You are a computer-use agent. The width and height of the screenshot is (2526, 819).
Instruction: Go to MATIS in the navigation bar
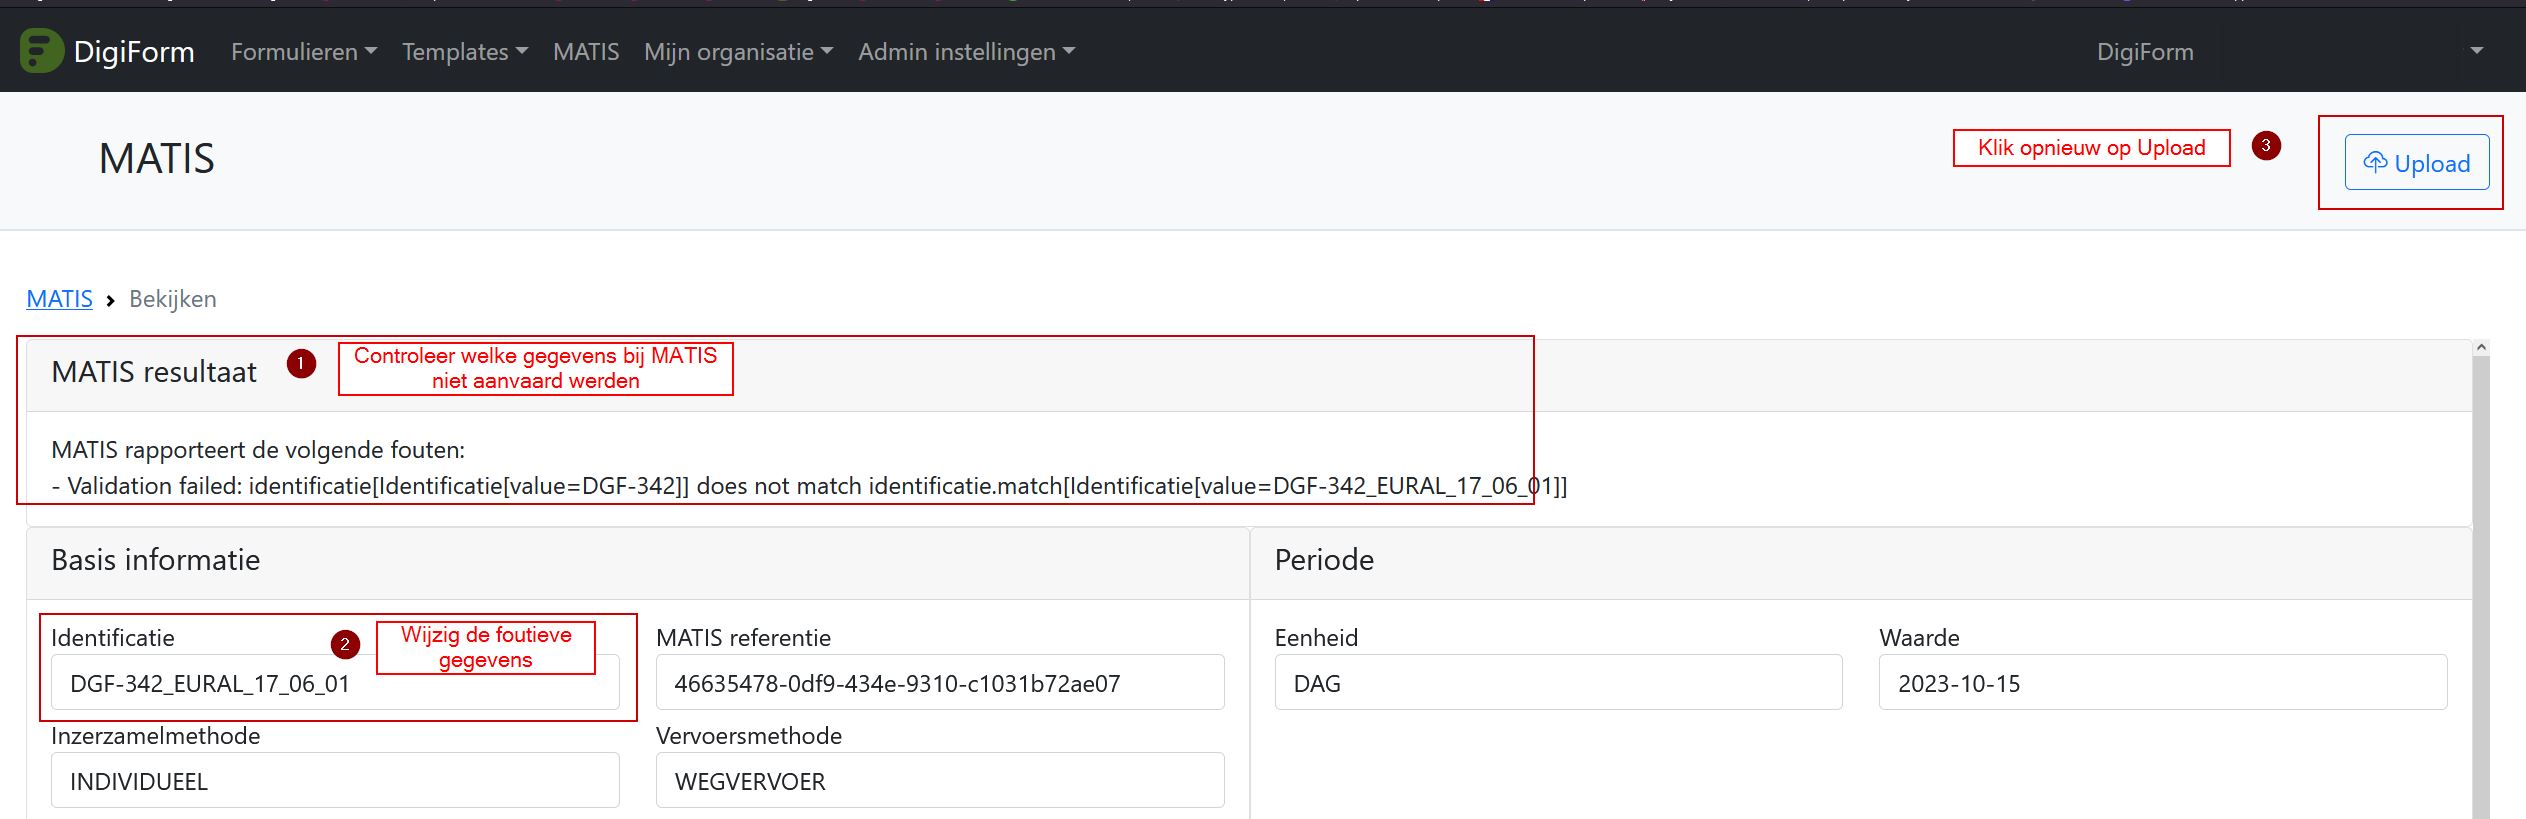(x=586, y=52)
